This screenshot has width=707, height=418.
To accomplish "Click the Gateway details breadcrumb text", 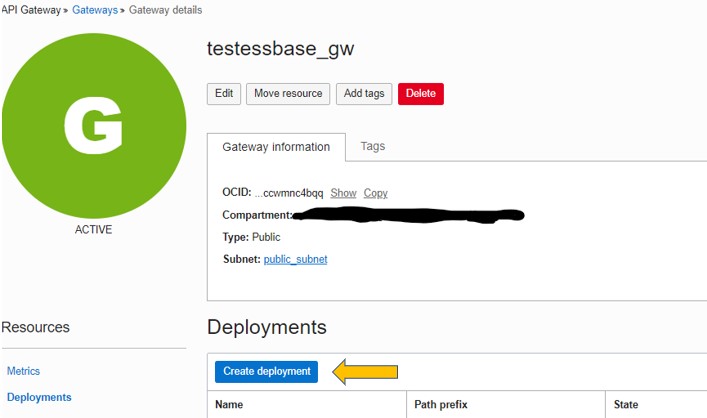I will click(165, 10).
